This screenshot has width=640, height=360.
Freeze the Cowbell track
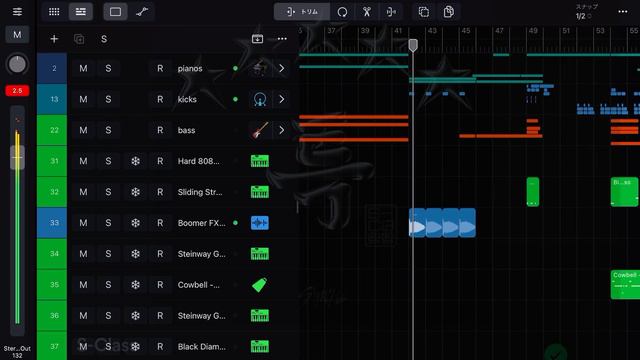[x=136, y=285]
